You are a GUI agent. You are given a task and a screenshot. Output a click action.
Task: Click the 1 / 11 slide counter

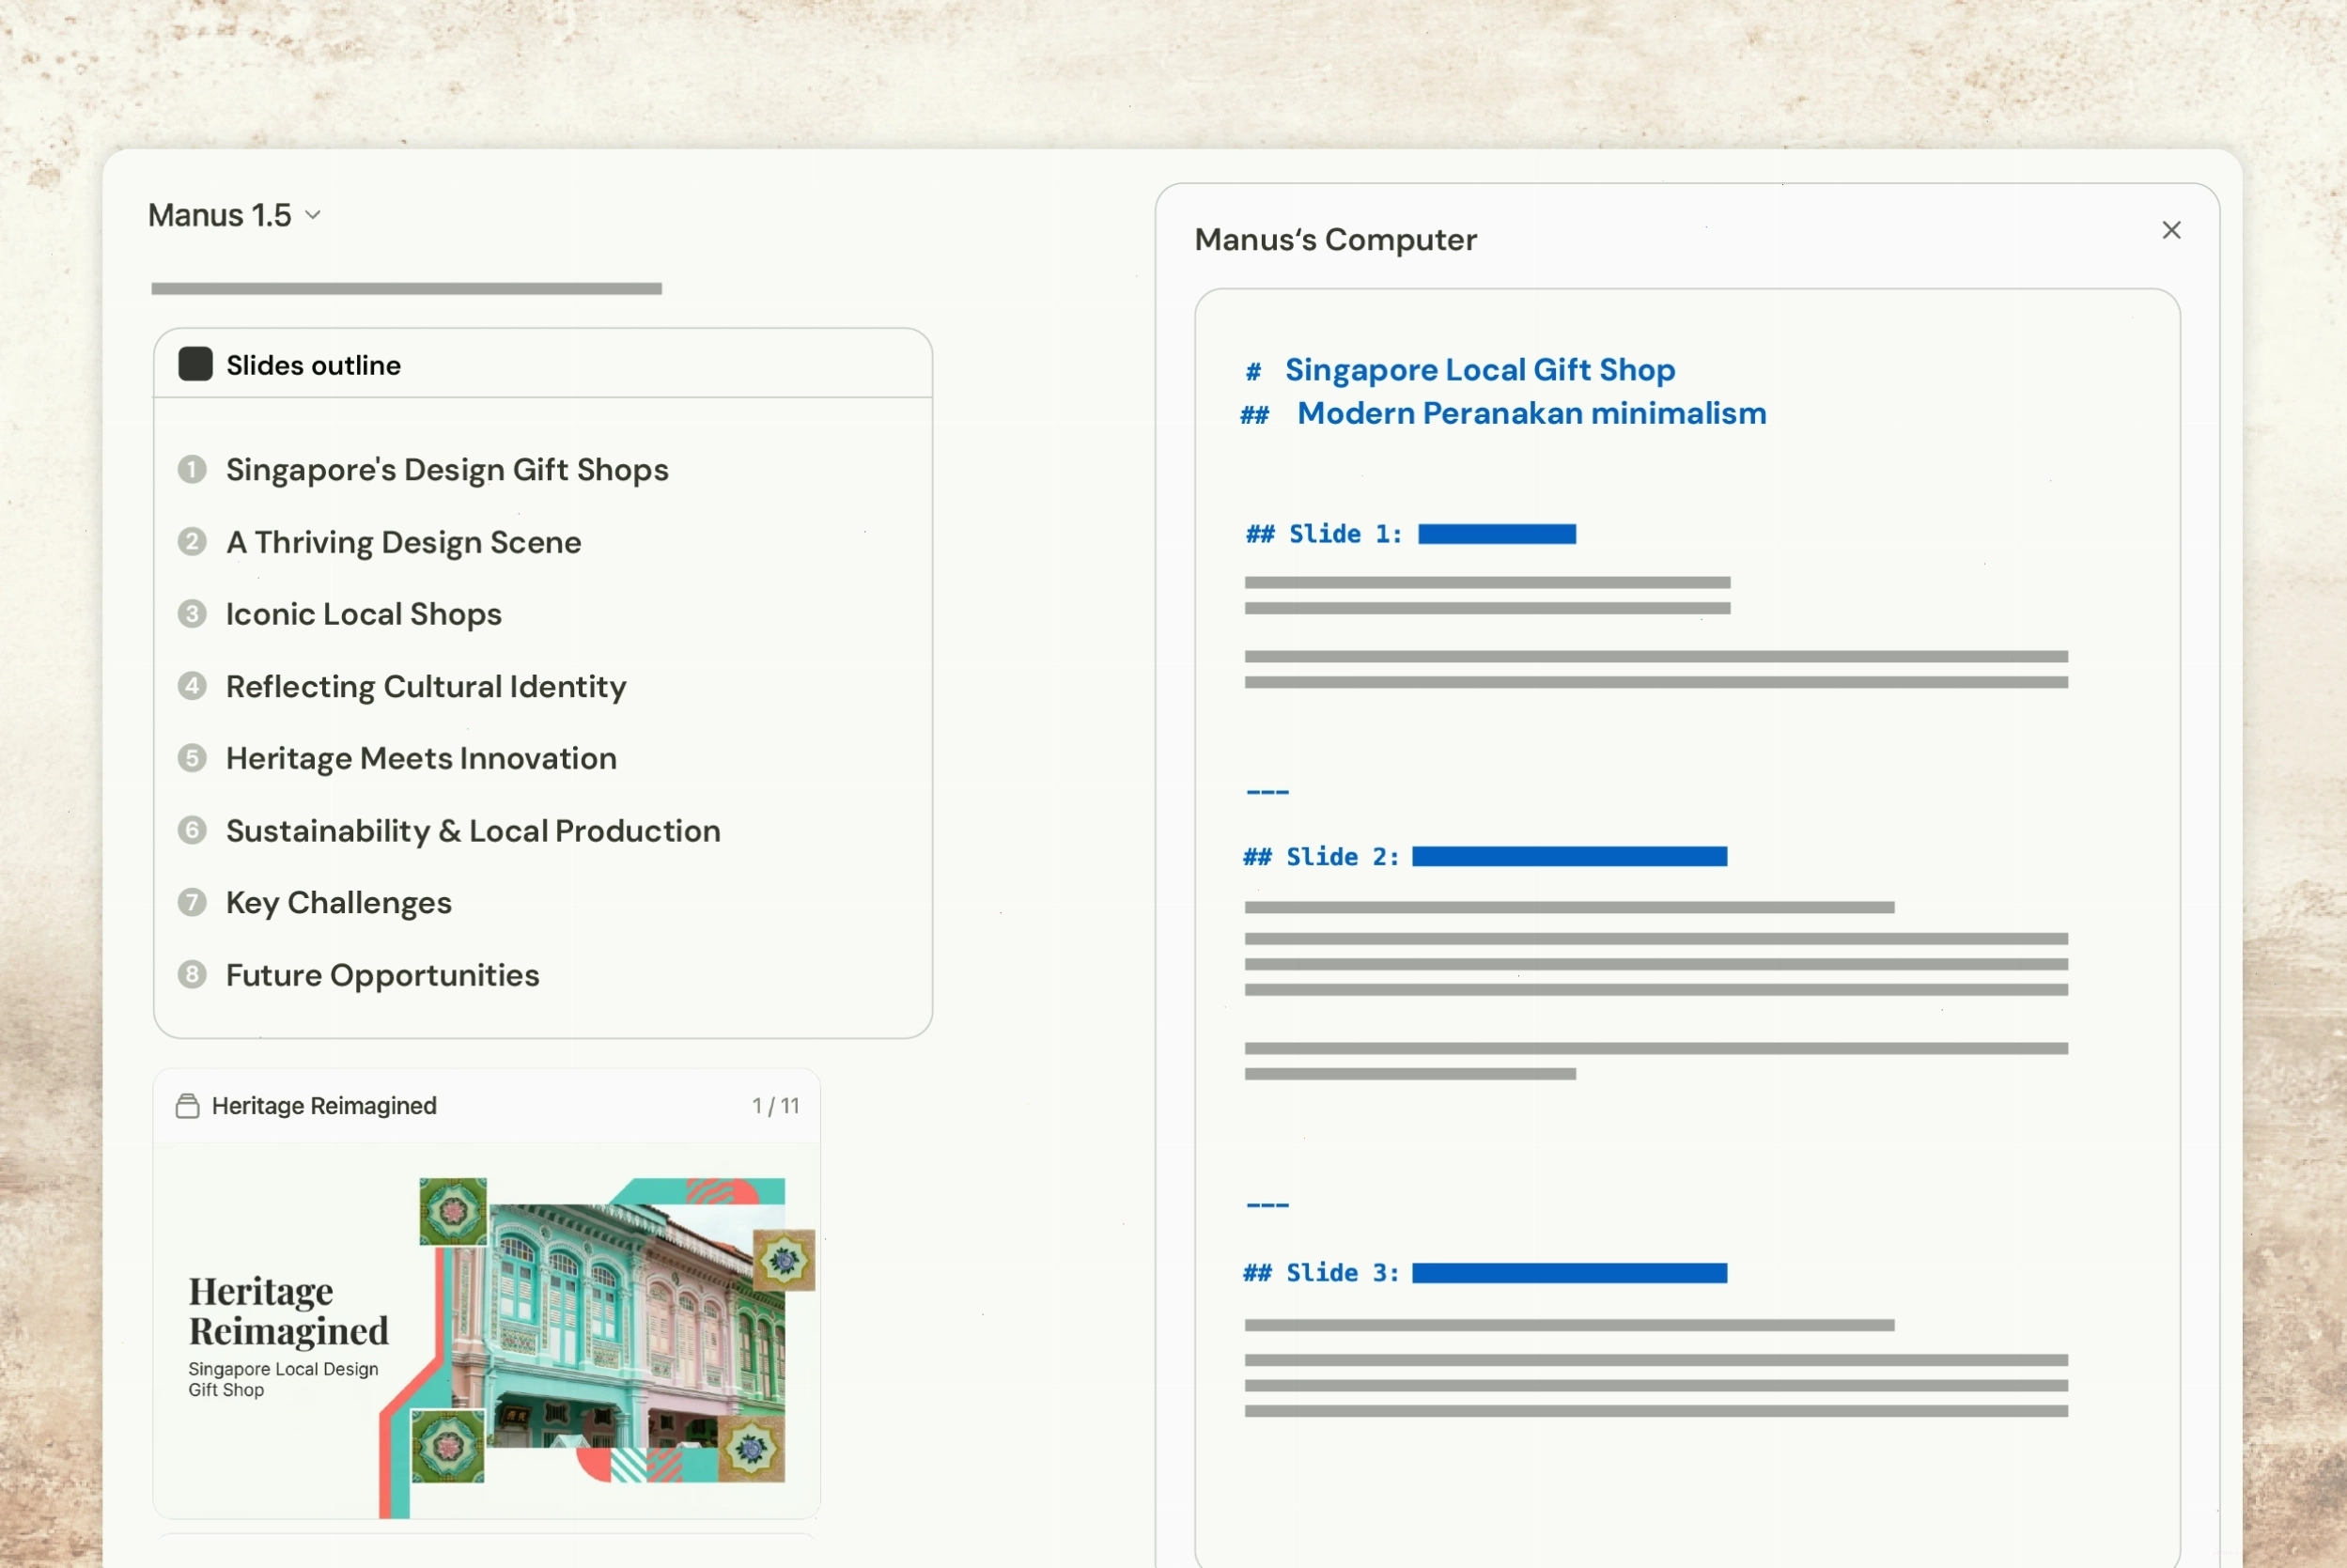[x=775, y=1106]
